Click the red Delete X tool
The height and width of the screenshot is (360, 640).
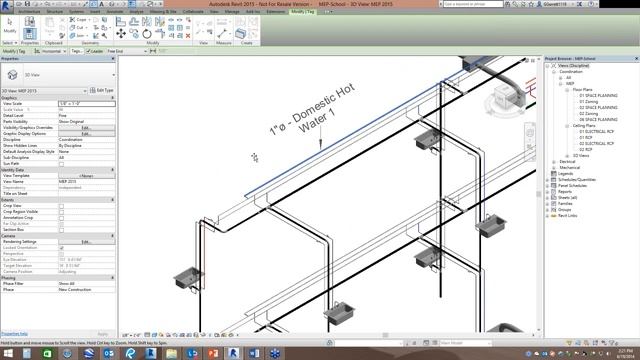coord(188,36)
